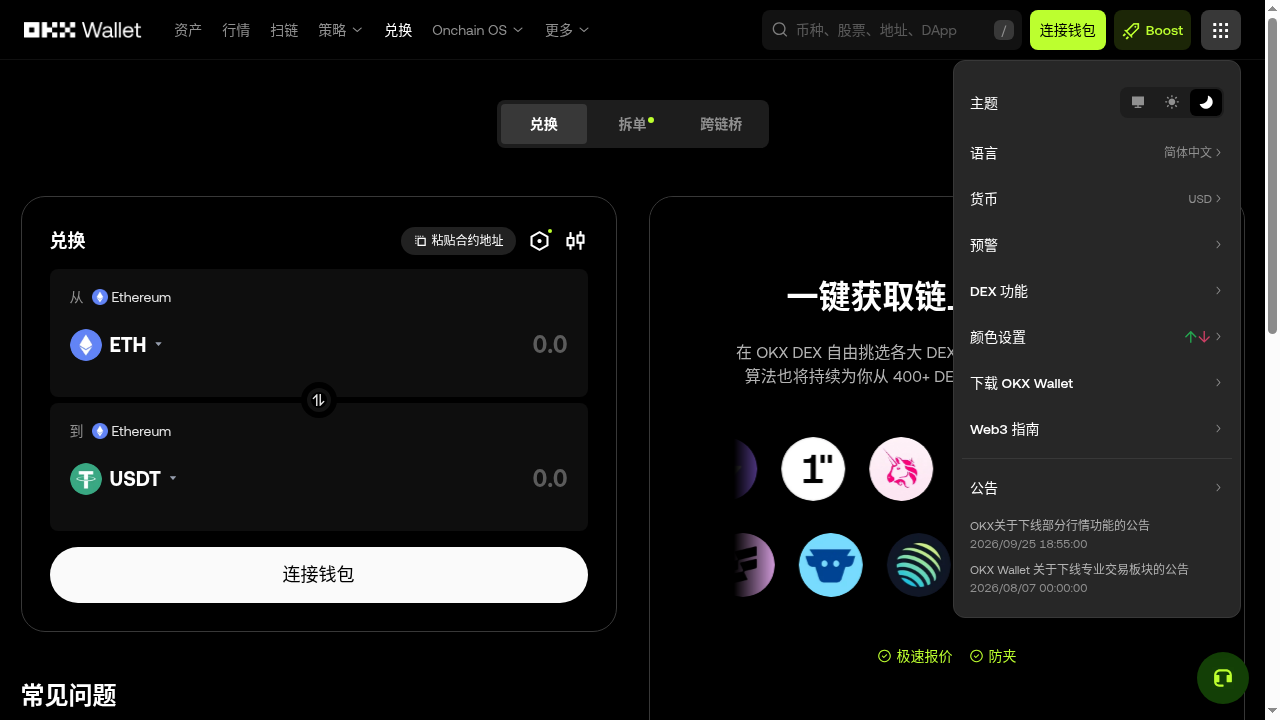This screenshot has height=720, width=1280.
Task: Click the 粘贴合约地址 button
Action: 459,241
